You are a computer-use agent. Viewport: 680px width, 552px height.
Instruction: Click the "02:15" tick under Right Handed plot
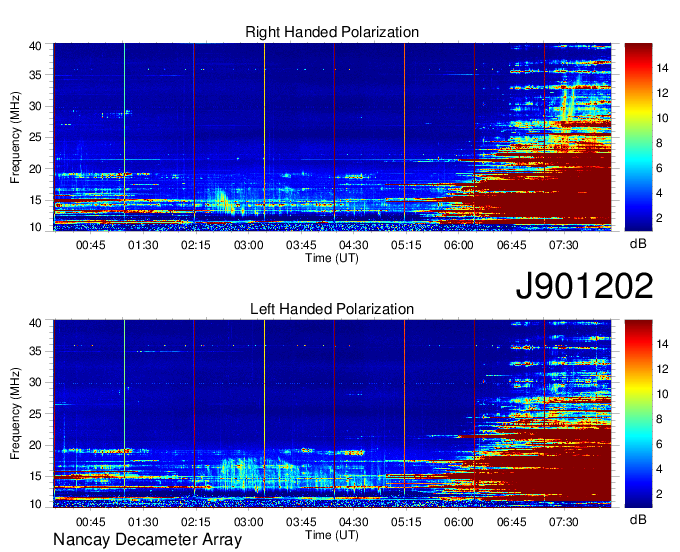click(196, 245)
